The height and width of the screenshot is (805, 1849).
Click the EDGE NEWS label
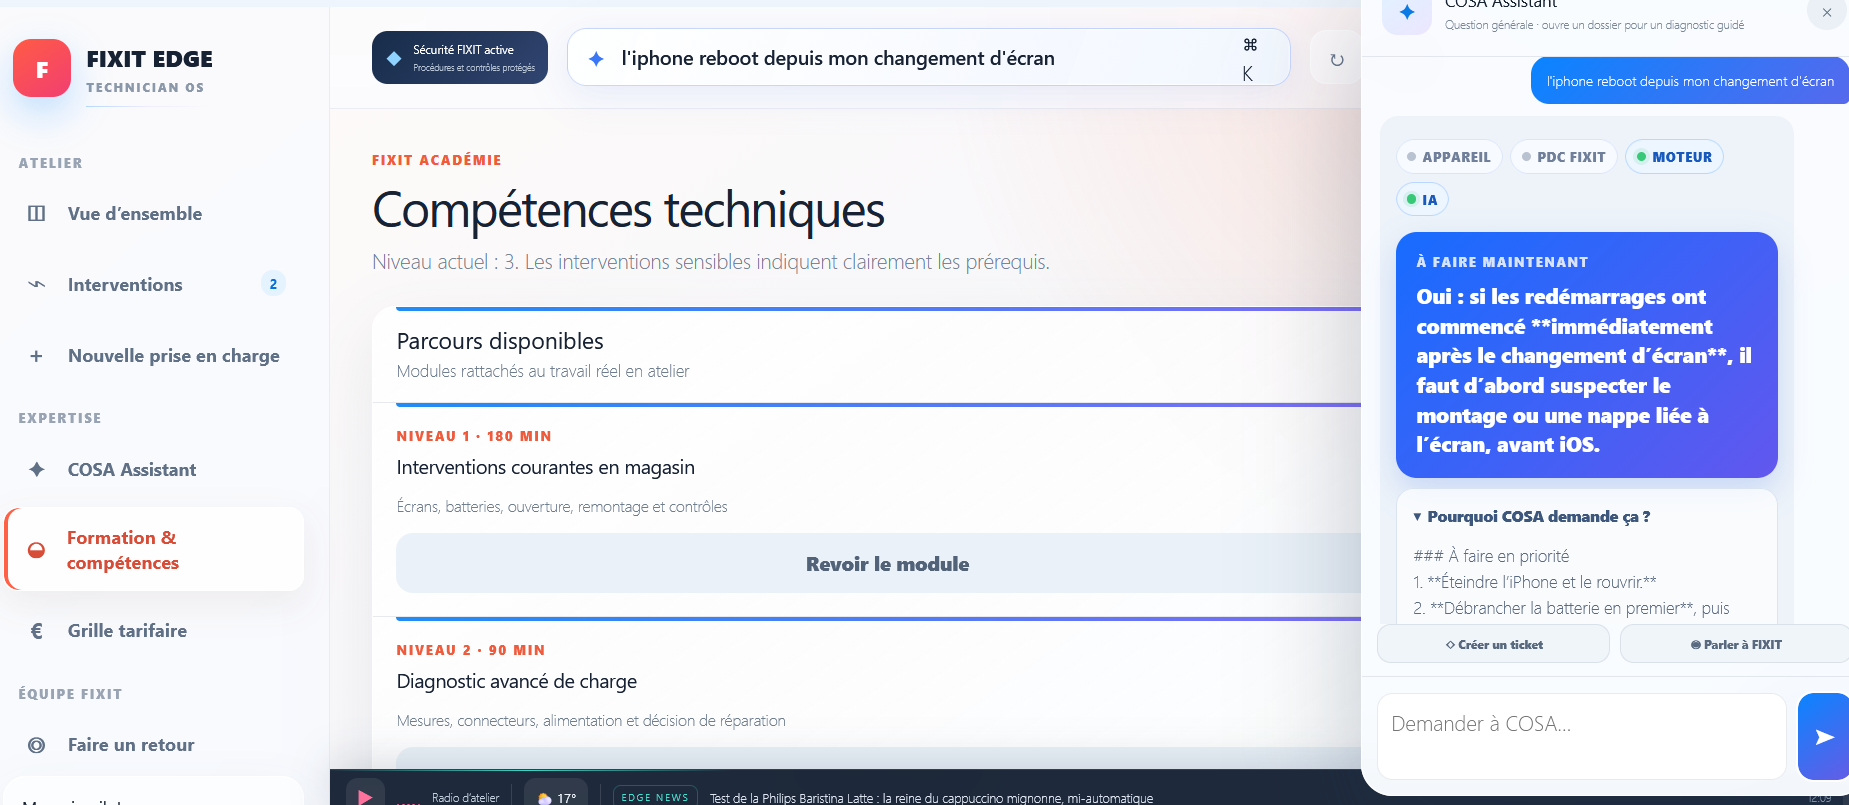[655, 797]
